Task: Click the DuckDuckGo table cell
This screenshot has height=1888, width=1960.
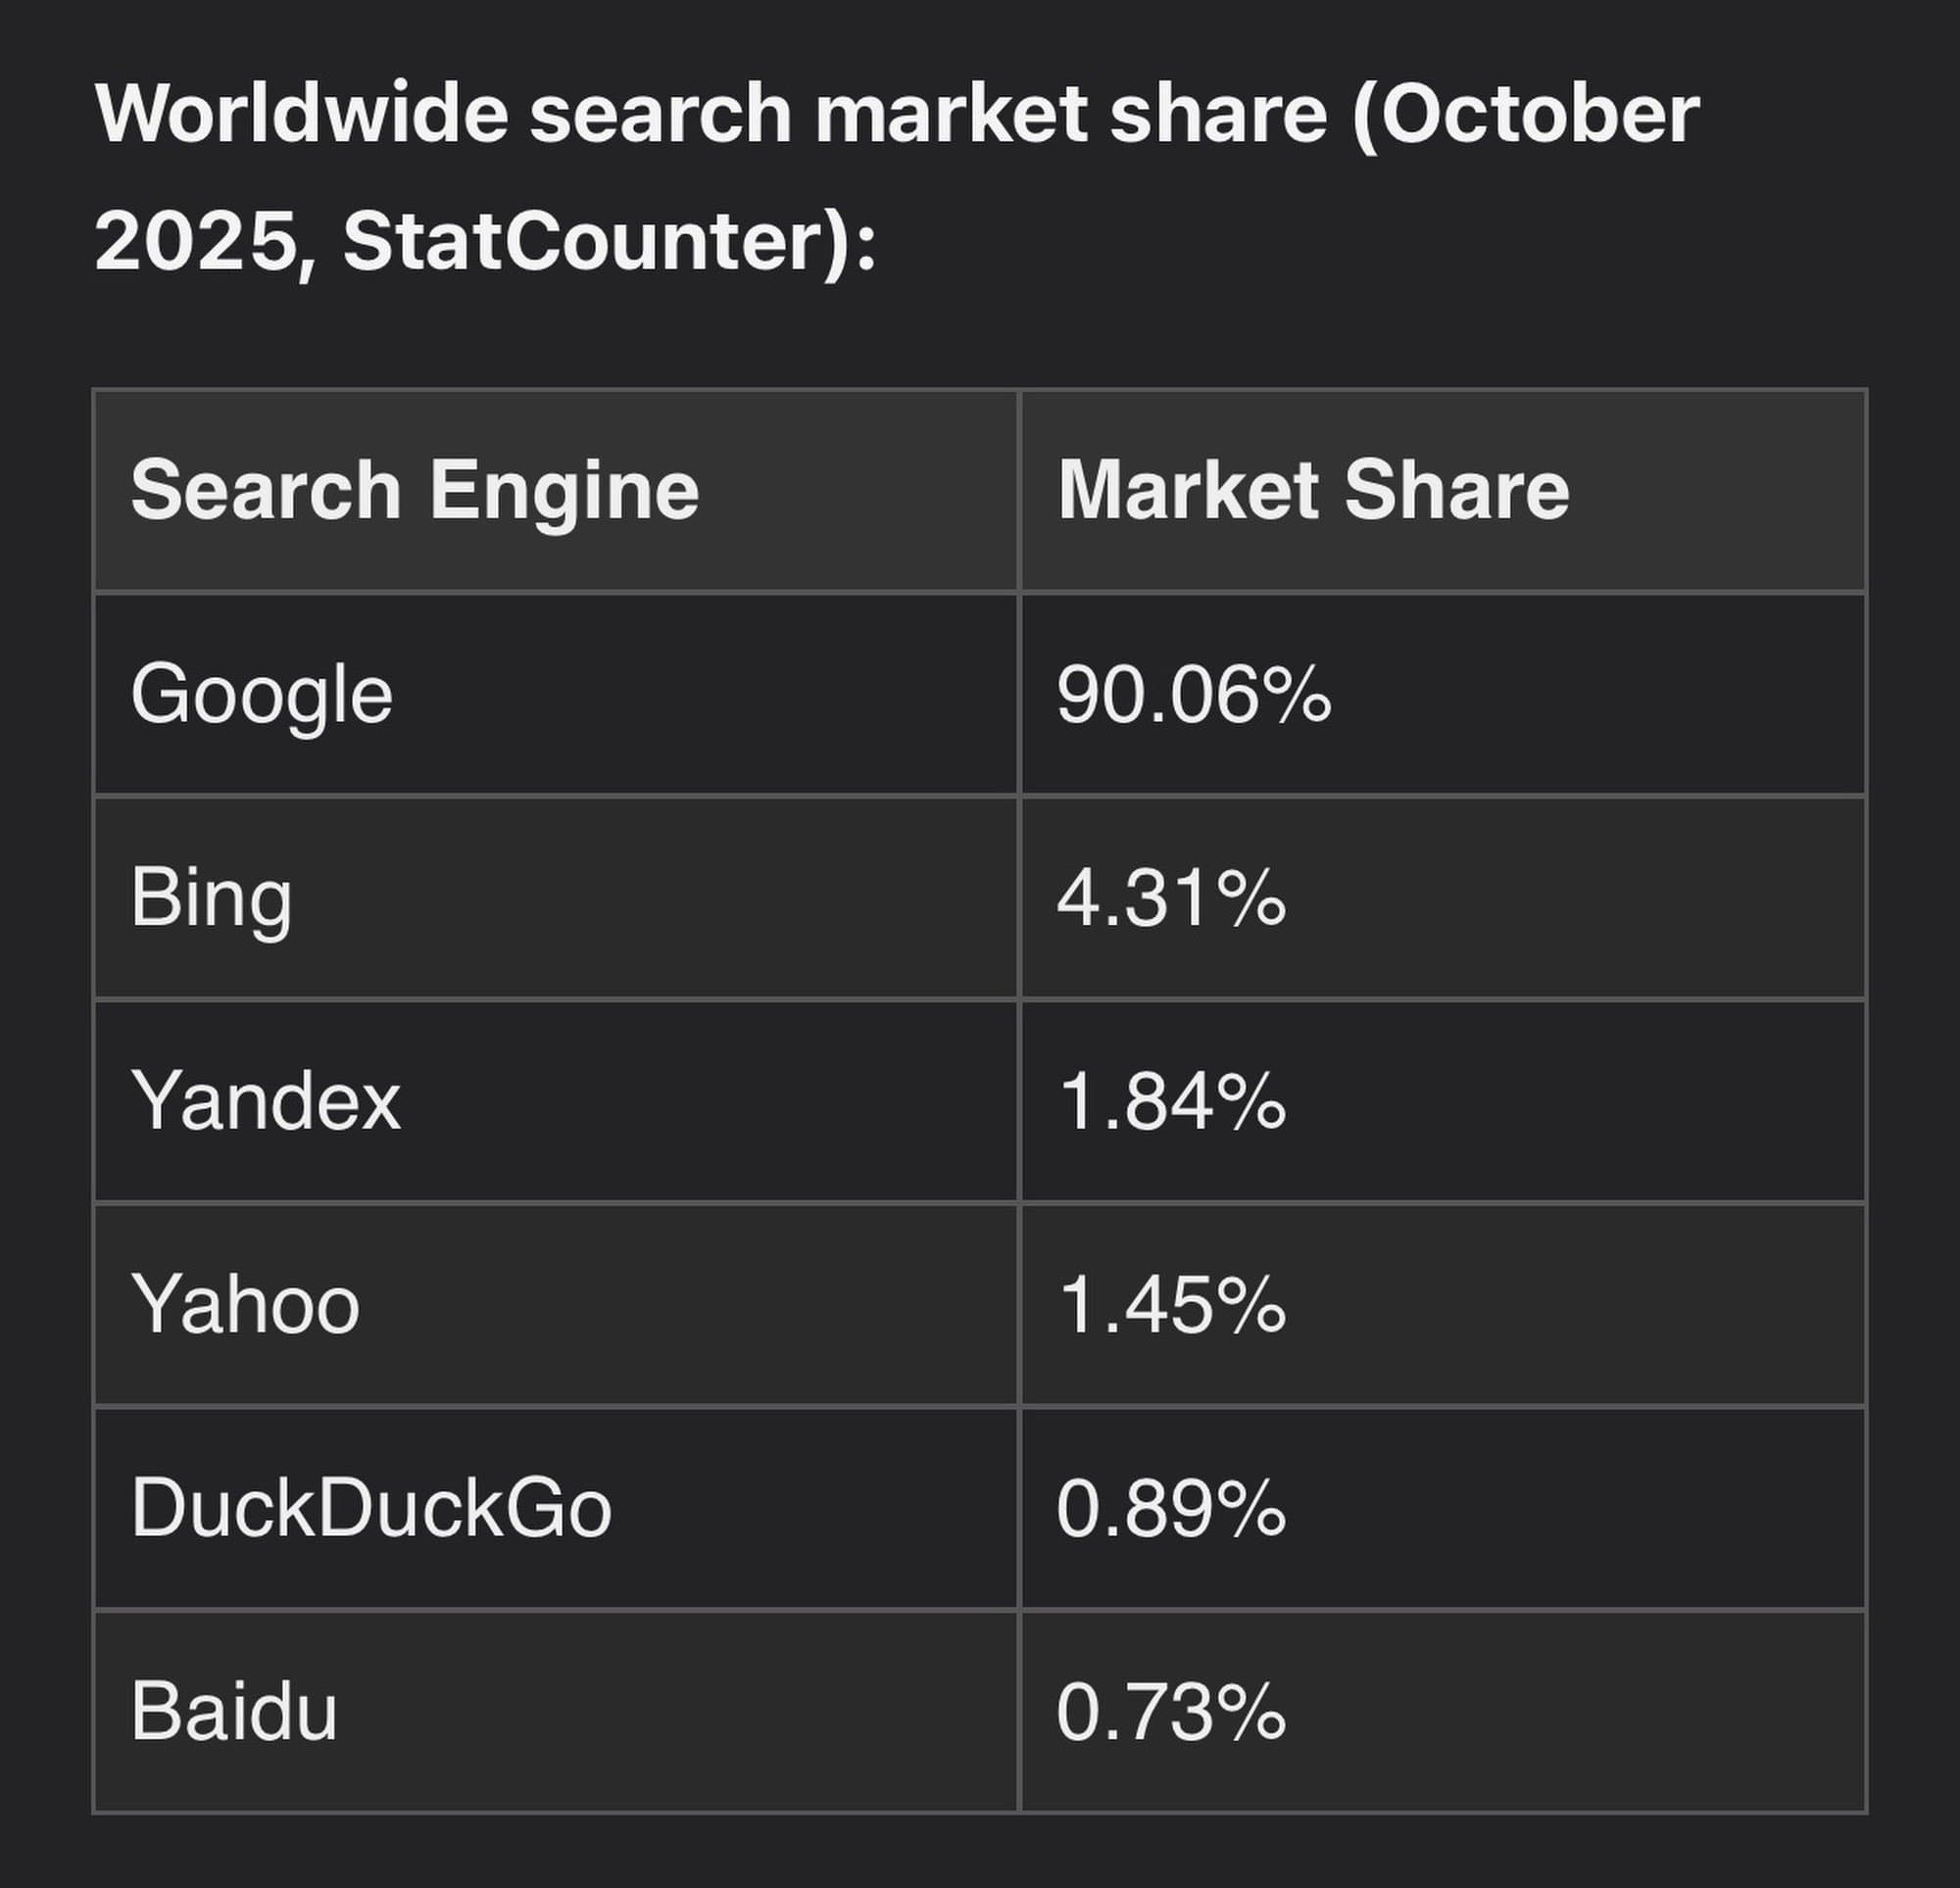Action: [371, 1508]
